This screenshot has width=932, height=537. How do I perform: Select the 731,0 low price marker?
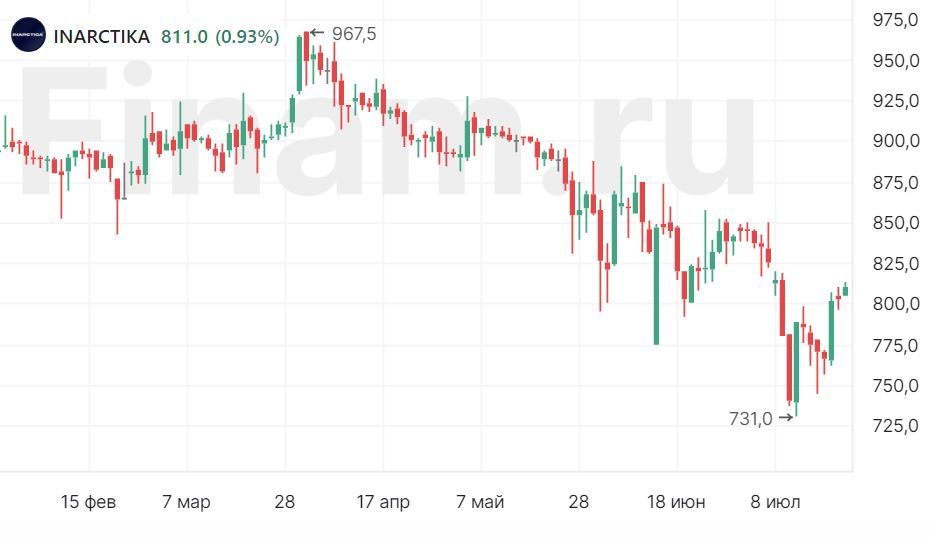point(750,419)
